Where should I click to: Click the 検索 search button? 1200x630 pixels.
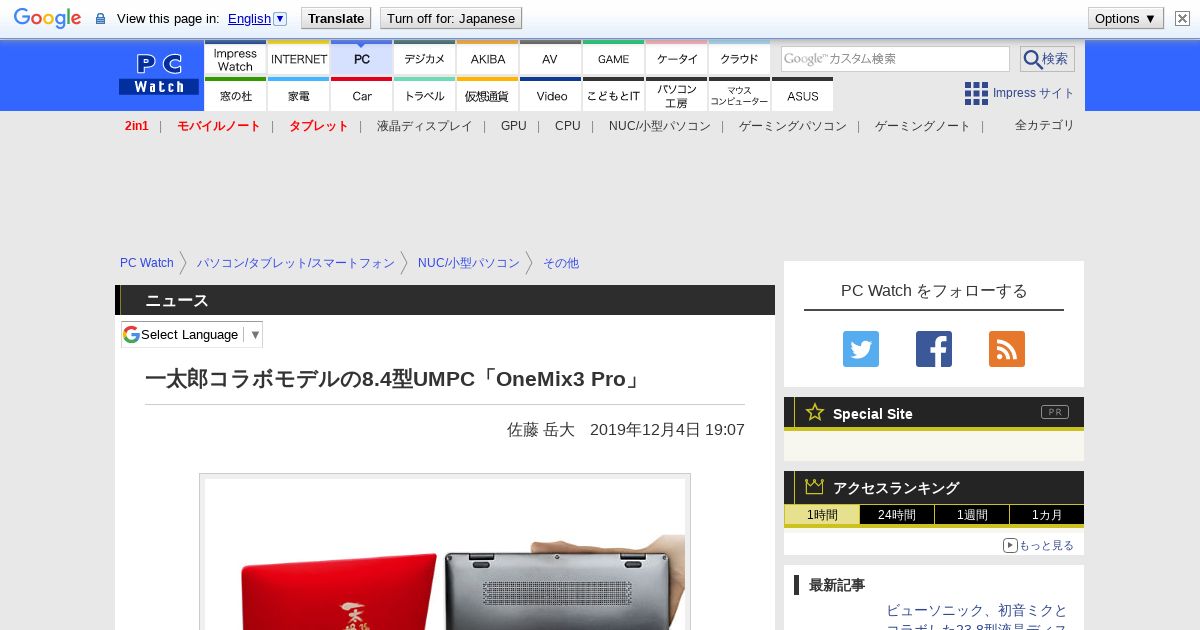point(1047,58)
